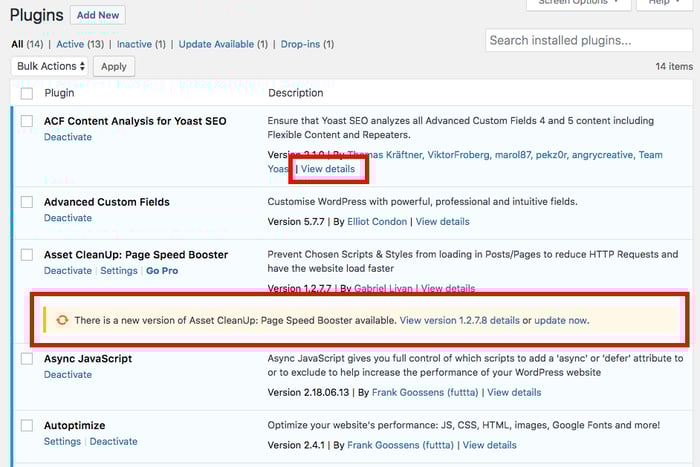Tick the Advanced Custom Fields checkbox
700x467 pixels.
[x=27, y=202]
